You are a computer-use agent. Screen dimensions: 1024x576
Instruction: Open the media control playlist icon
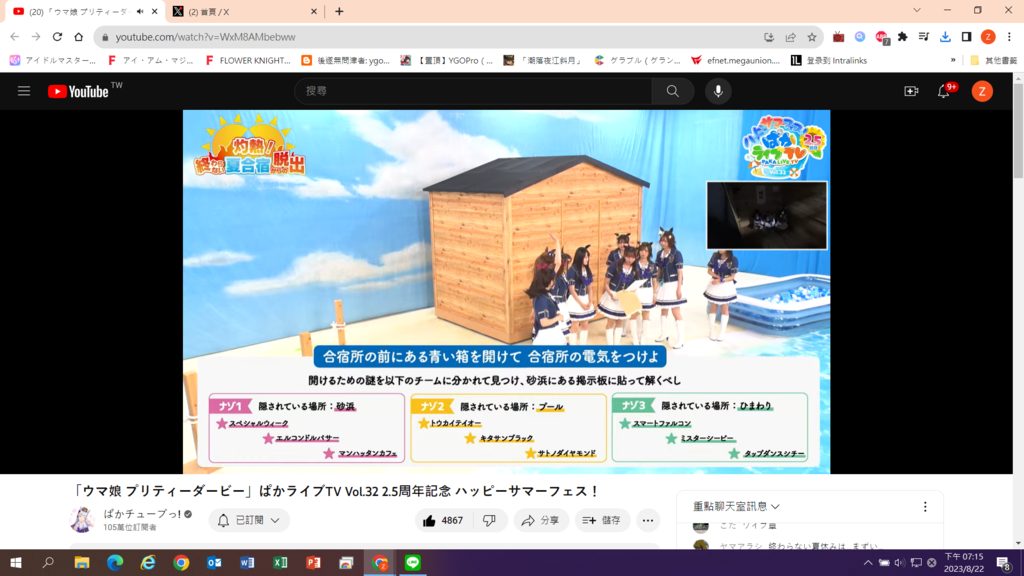pyautogui.click(x=923, y=37)
